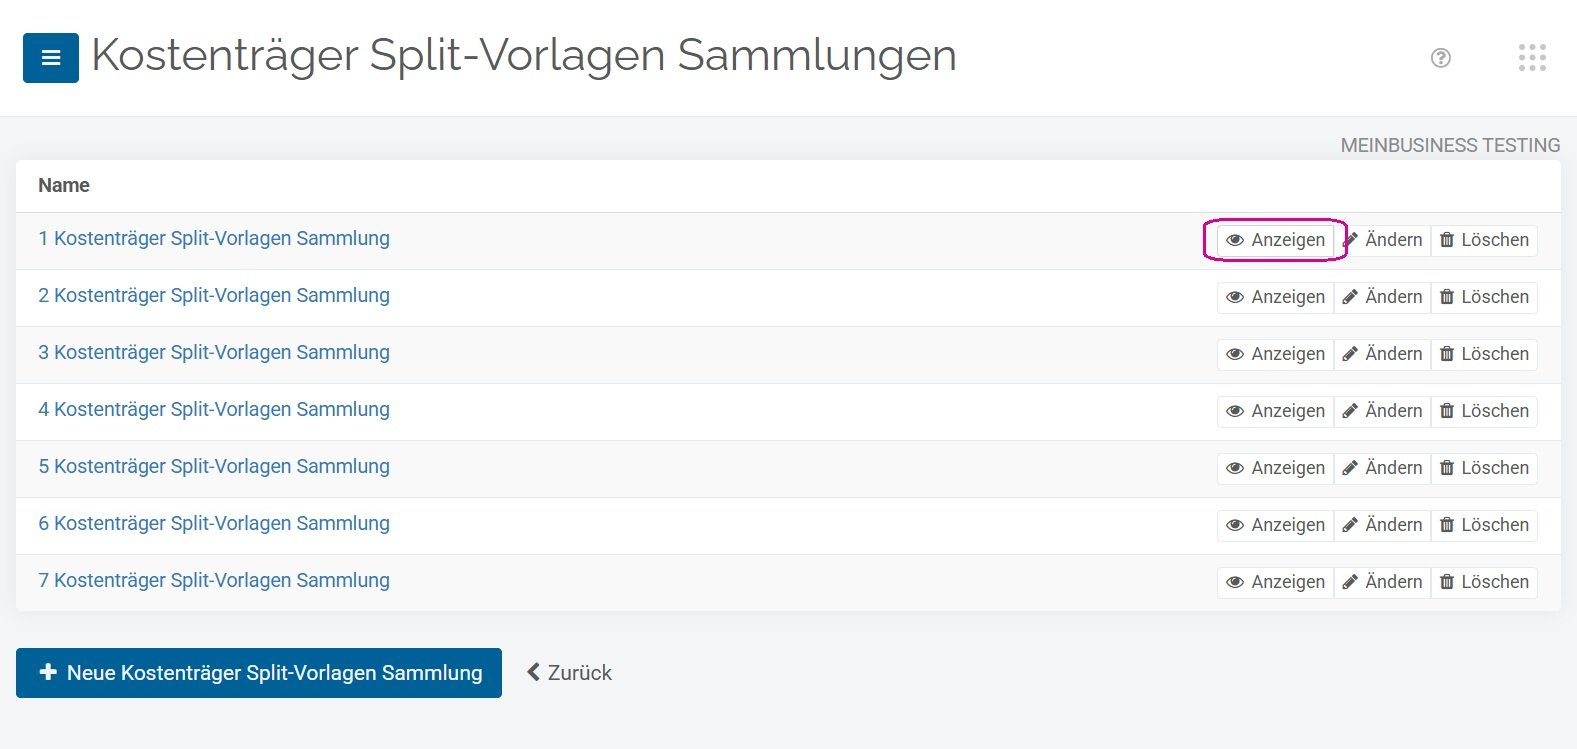The height and width of the screenshot is (749, 1577).
Task: Open link 1 Kostenträger Split-Vorlagen Sammlung
Action: pyautogui.click(x=214, y=238)
